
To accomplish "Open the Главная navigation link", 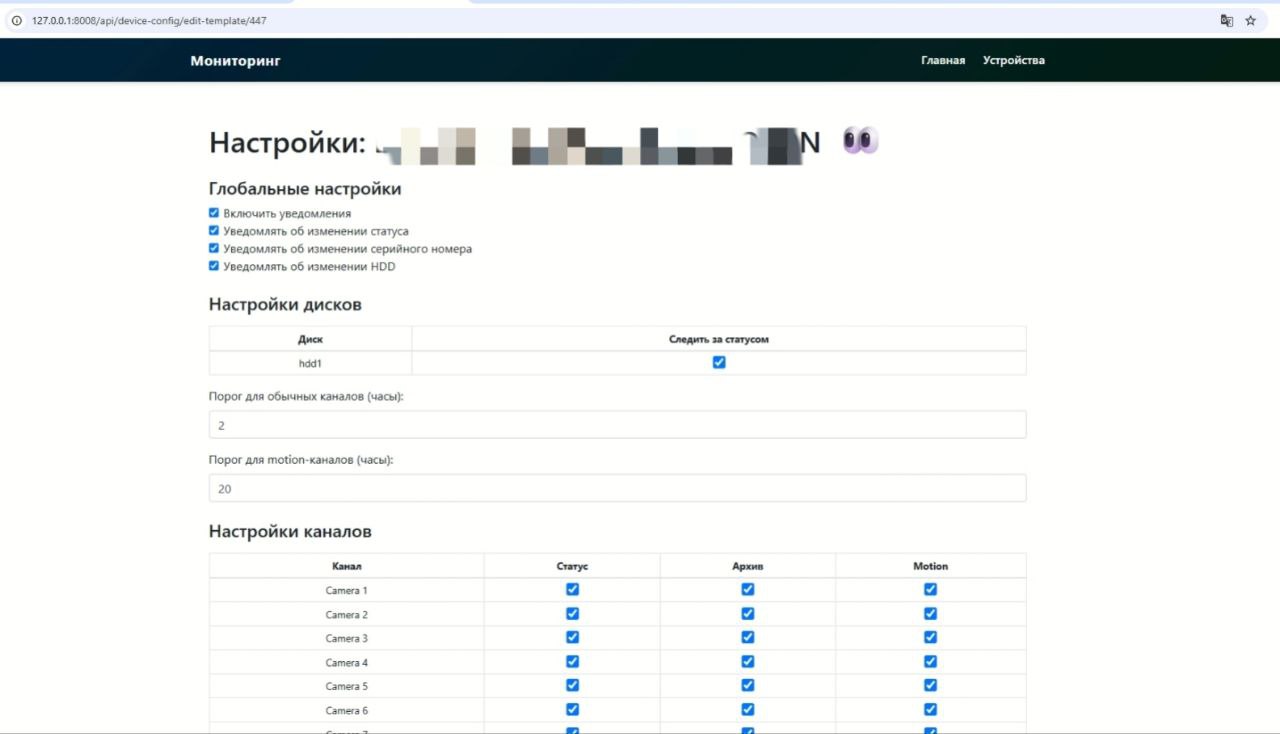I will (943, 60).
